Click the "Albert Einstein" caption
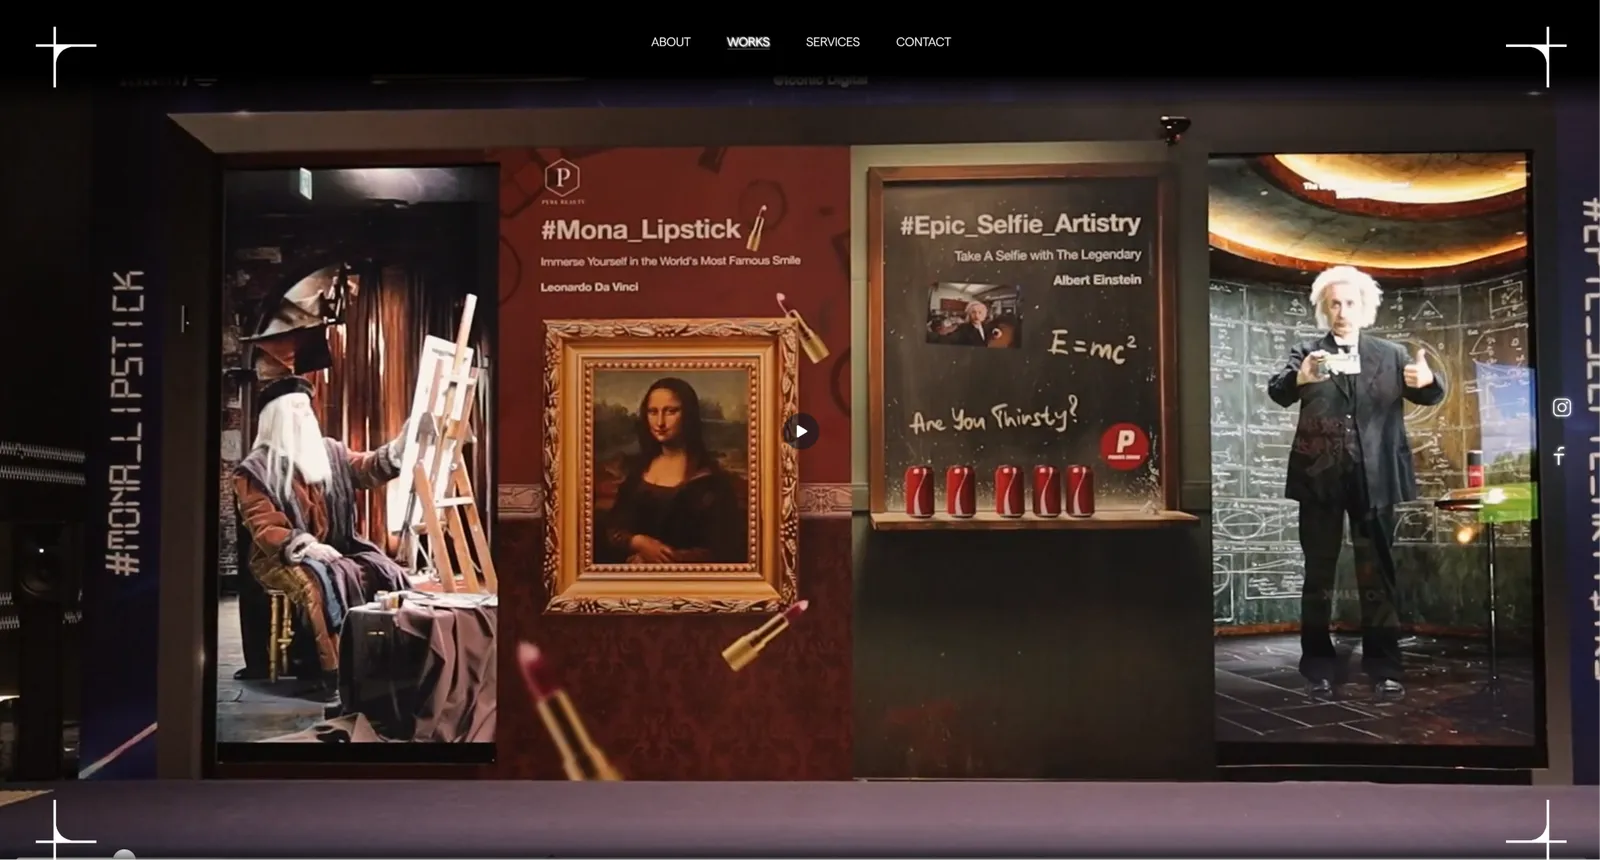The height and width of the screenshot is (860, 1600). pyautogui.click(x=1097, y=280)
